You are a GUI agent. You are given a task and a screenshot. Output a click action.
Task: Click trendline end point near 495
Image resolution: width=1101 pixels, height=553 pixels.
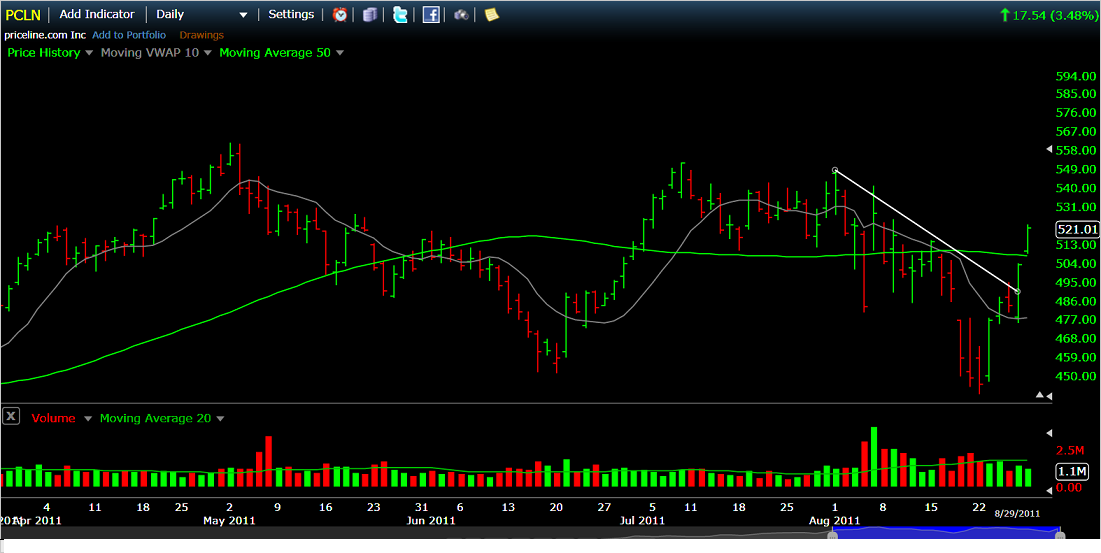pos(1018,291)
